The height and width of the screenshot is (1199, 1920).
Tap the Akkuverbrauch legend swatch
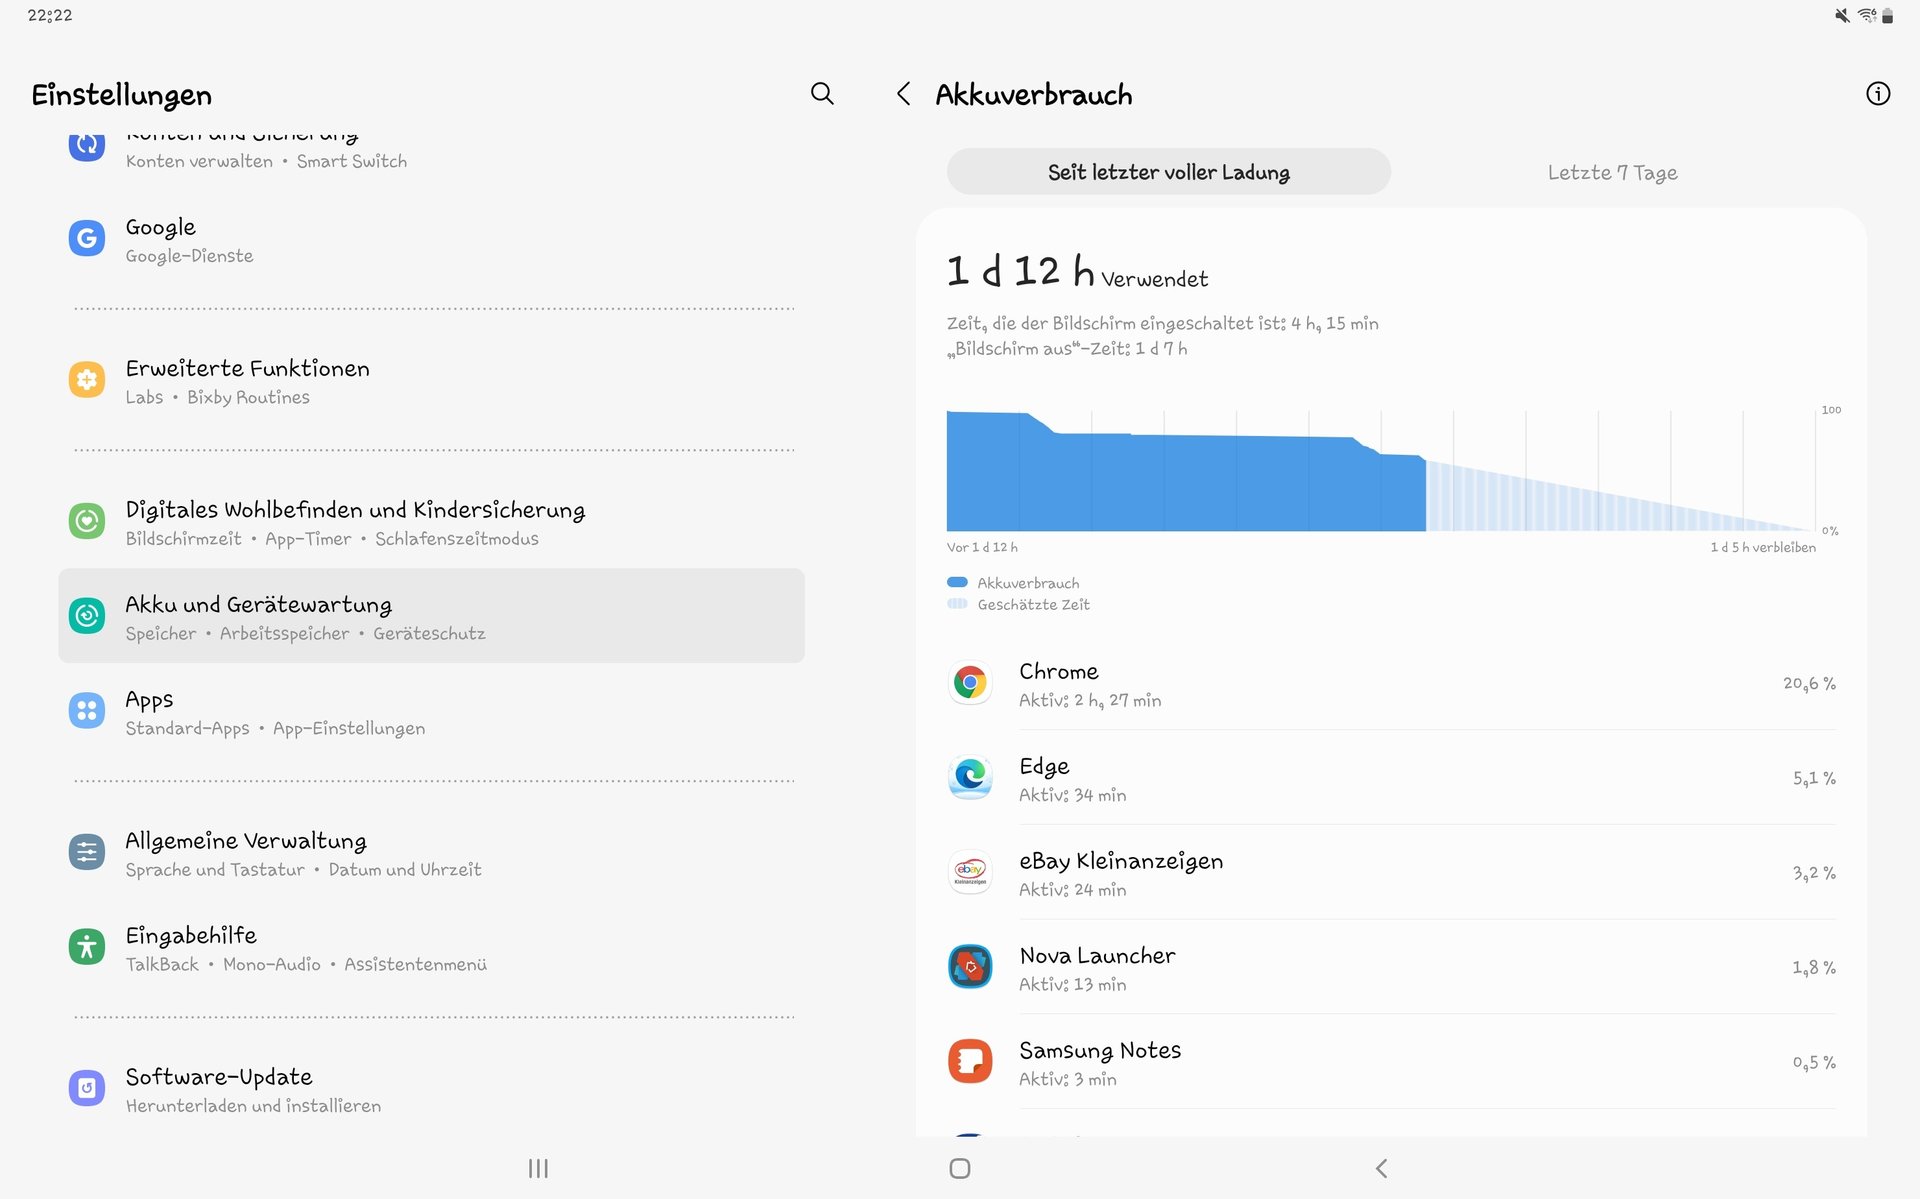(957, 582)
